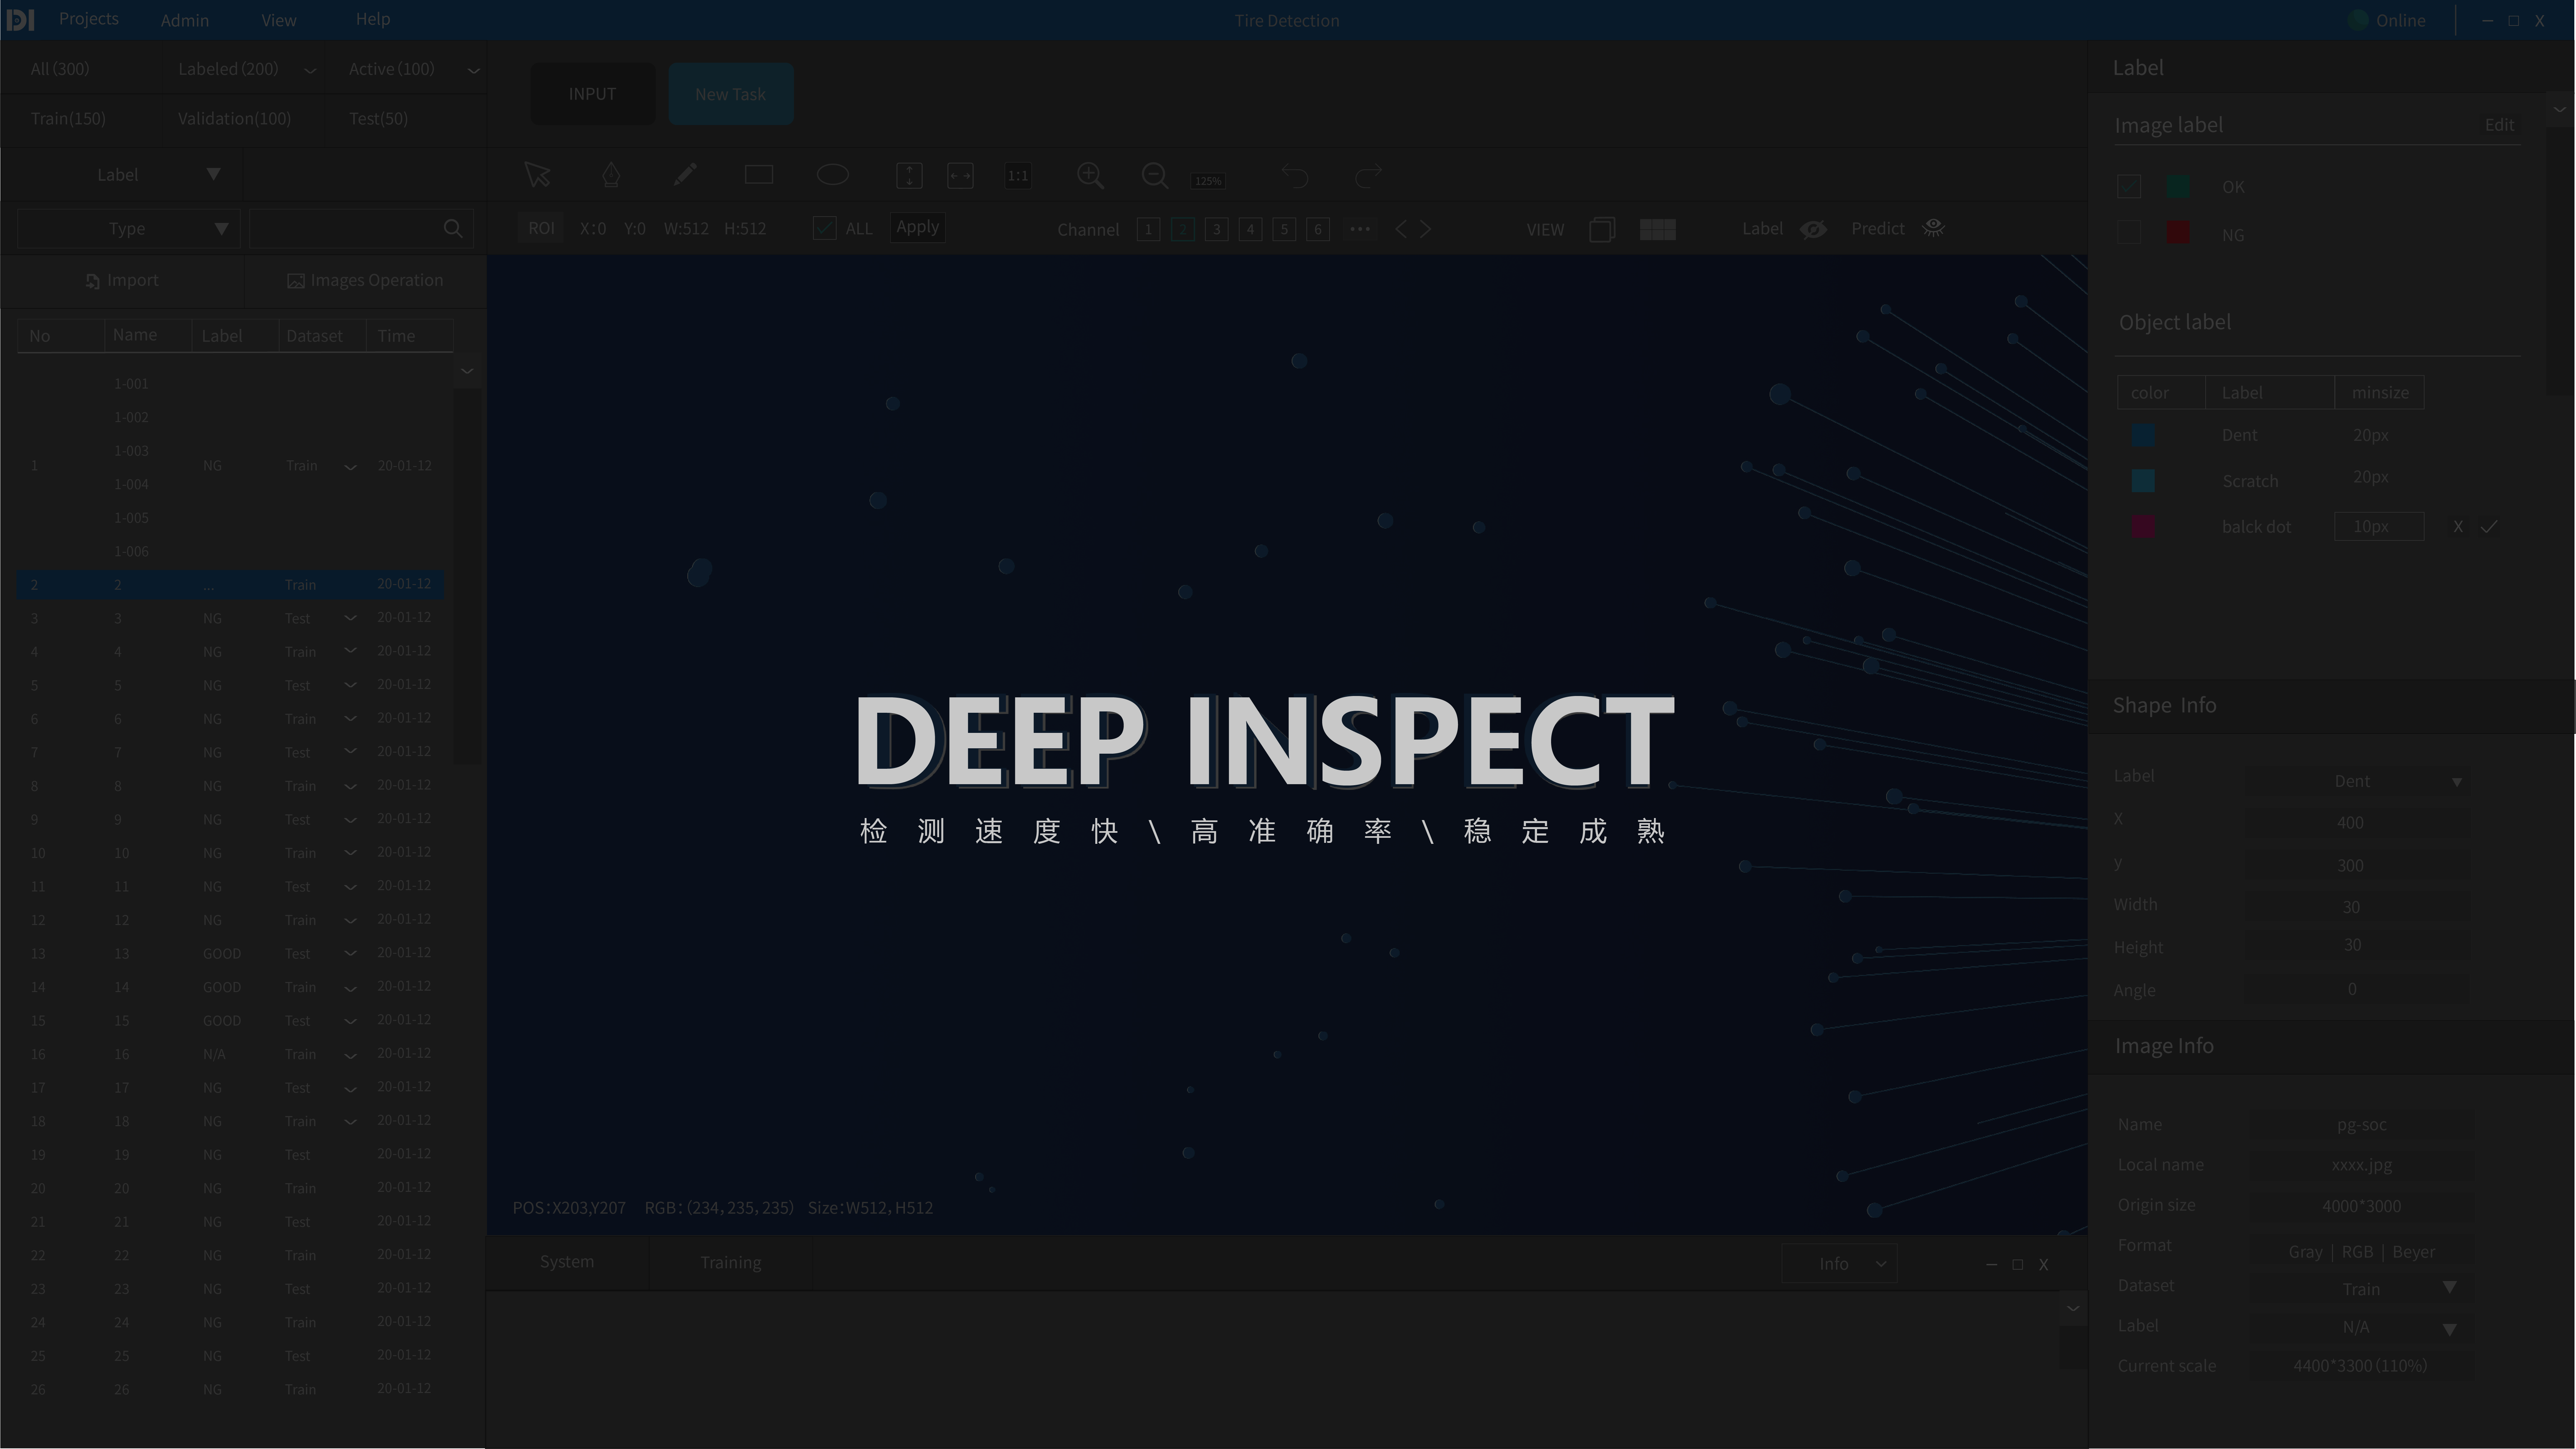2576x1449 pixels.
Task: Open the View menu
Action: click(x=279, y=20)
